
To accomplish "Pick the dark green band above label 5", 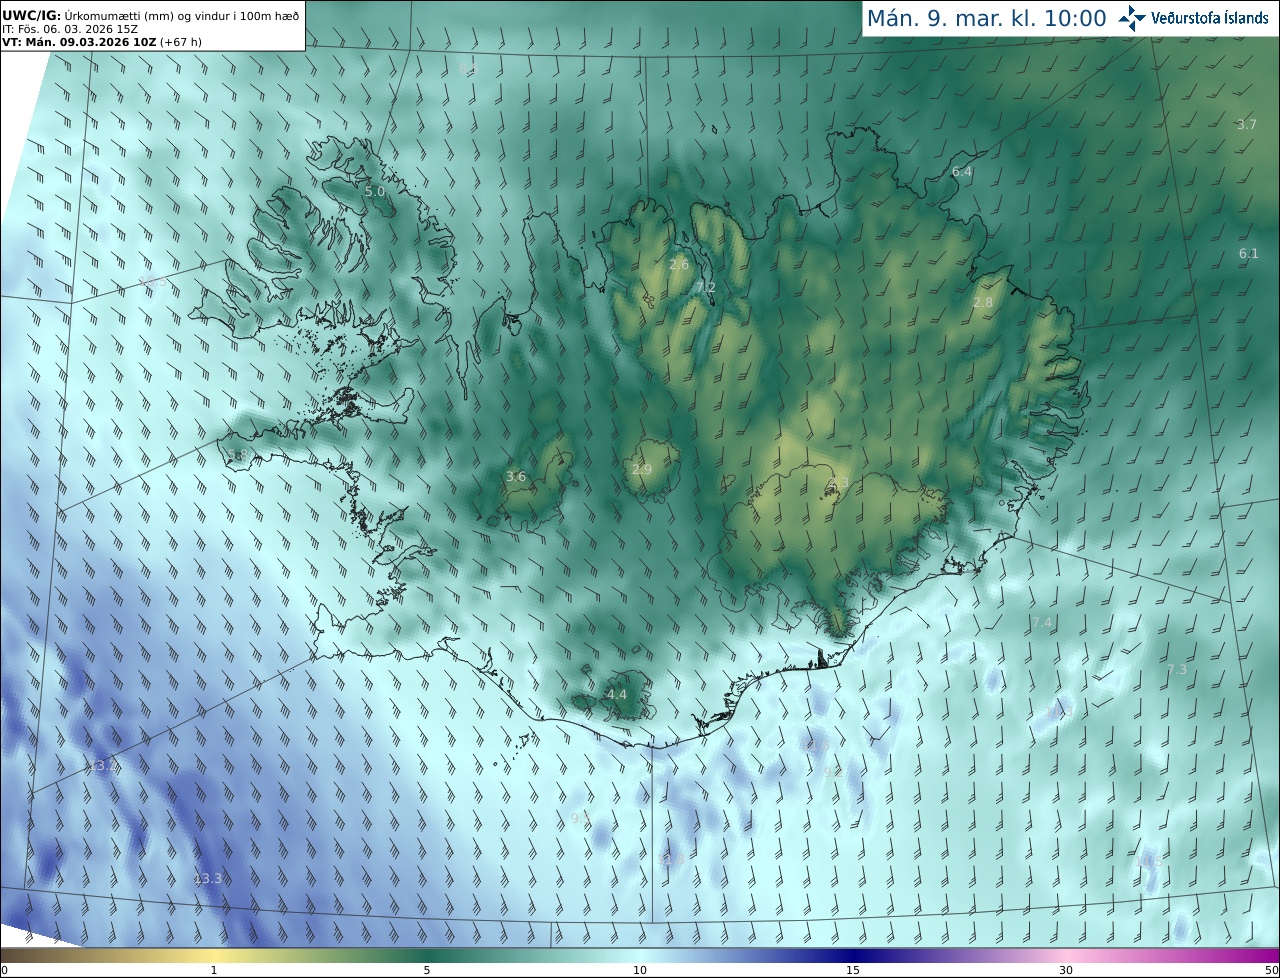I will [427, 955].
